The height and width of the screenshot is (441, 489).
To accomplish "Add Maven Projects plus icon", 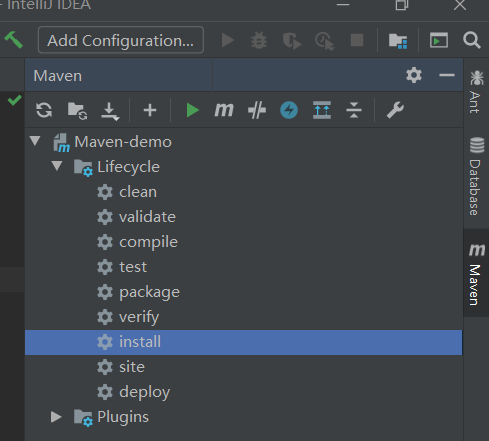I will tap(150, 110).
